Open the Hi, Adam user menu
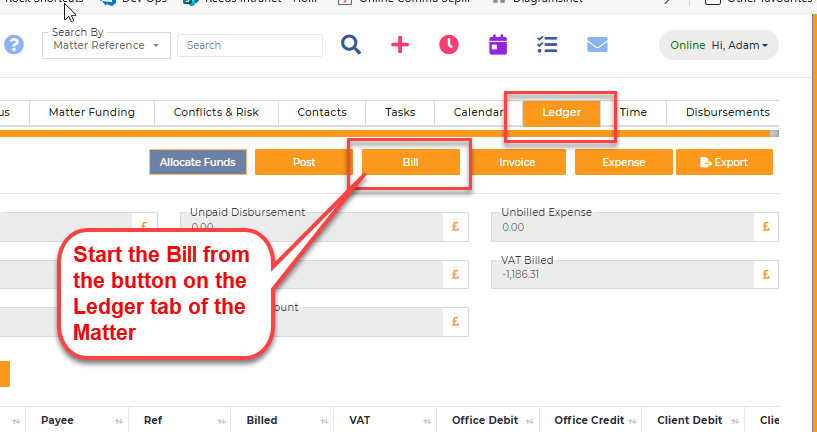 [719, 45]
